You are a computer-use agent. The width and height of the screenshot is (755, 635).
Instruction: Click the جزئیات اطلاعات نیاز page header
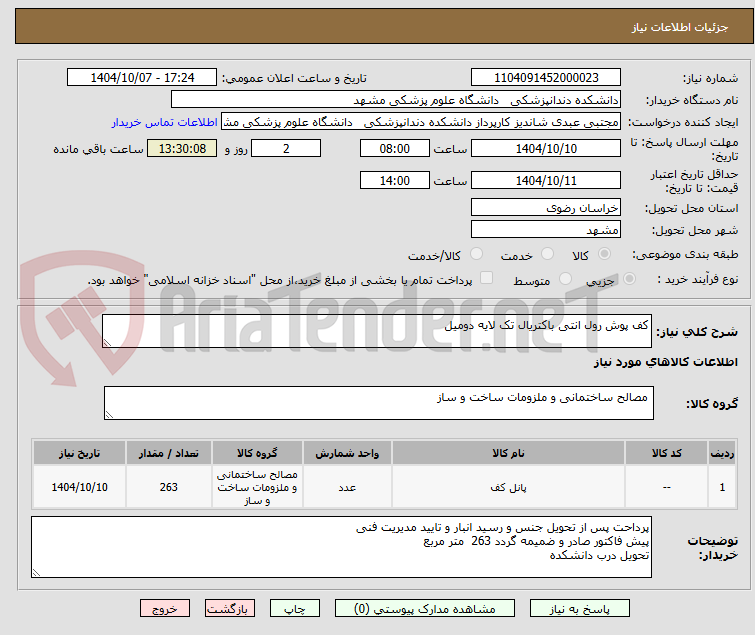click(x=680, y=27)
